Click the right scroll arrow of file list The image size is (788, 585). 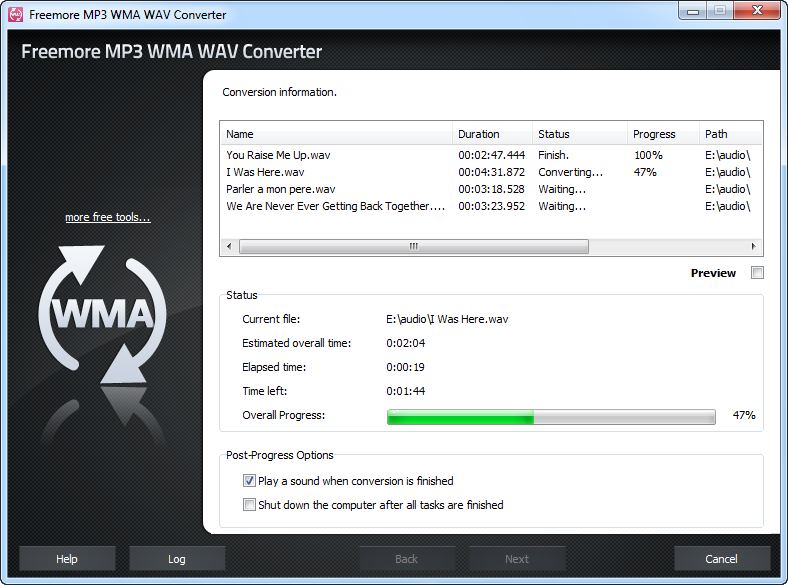[x=753, y=246]
